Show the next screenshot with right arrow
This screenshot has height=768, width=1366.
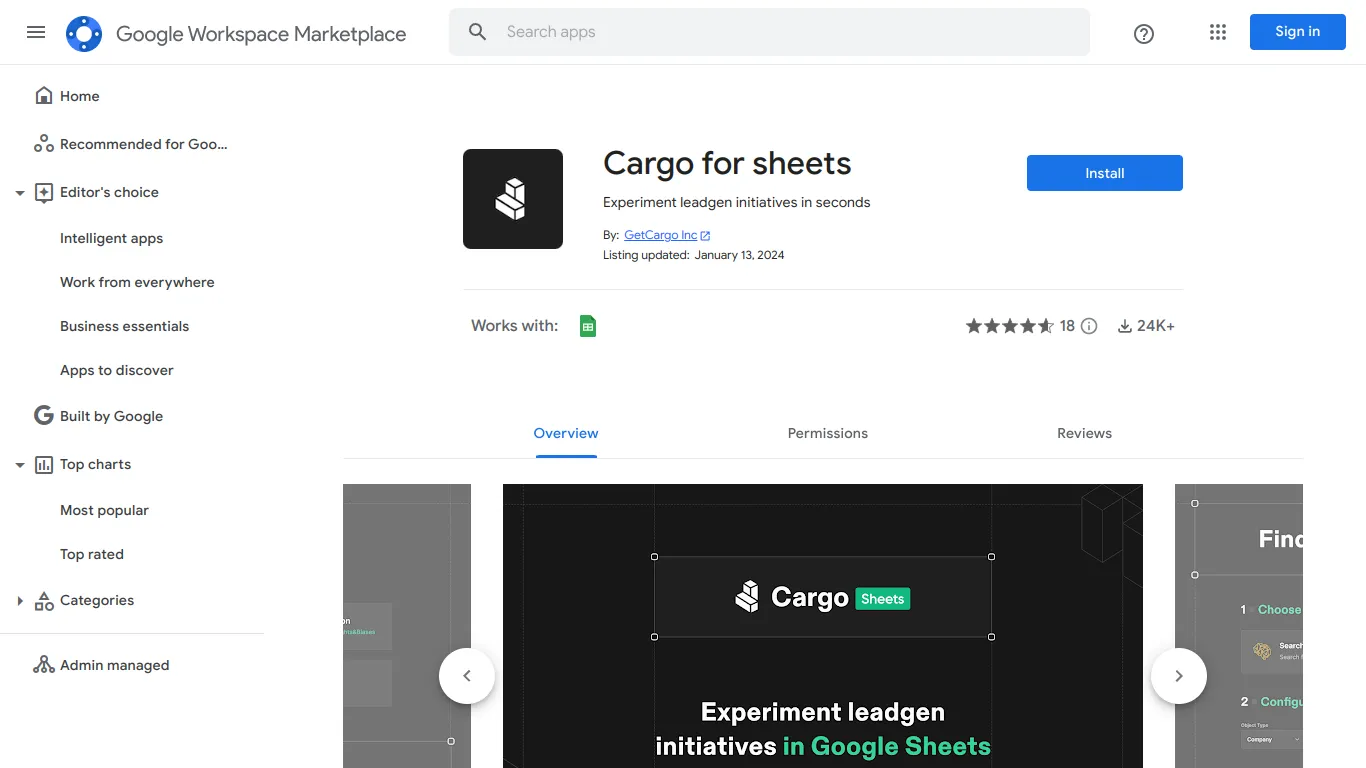[1179, 676]
